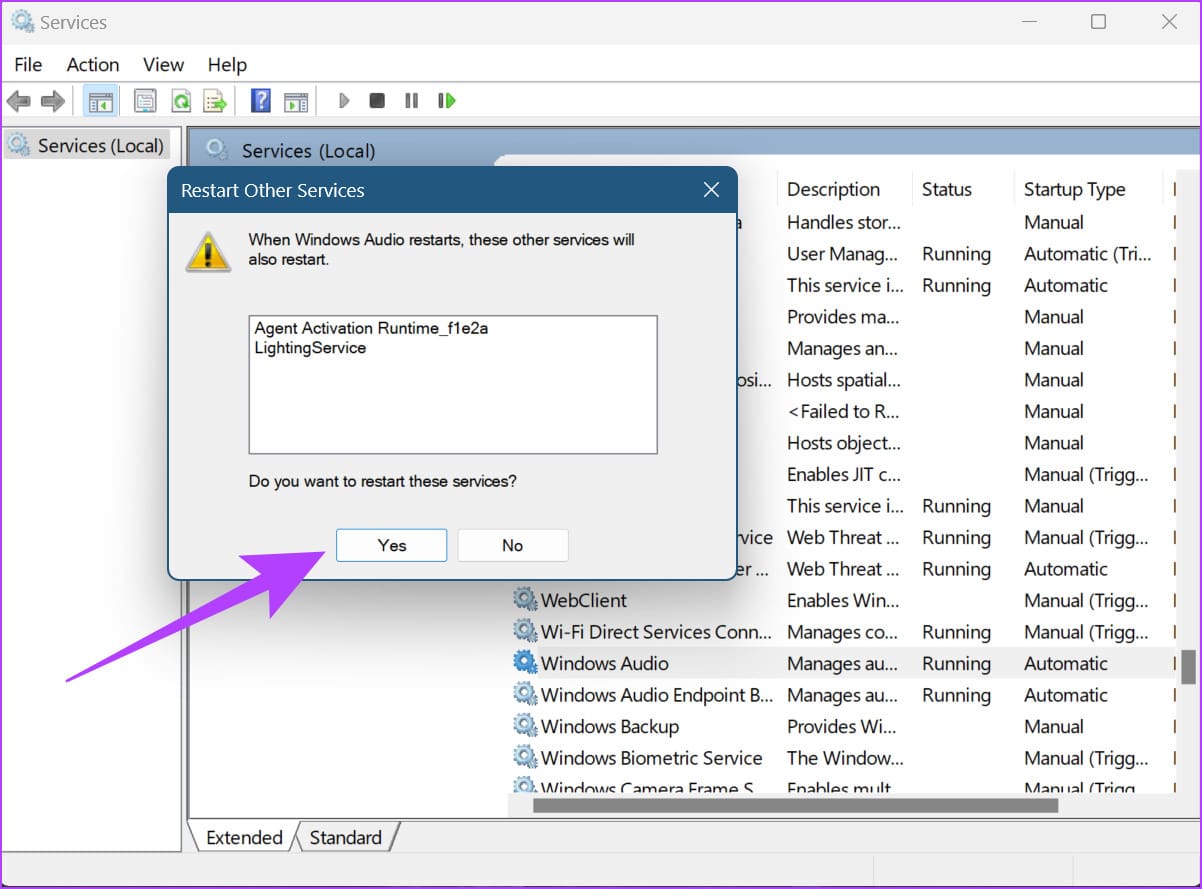Click the Refresh toolbar icon
The image size is (1202, 889).
(180, 101)
